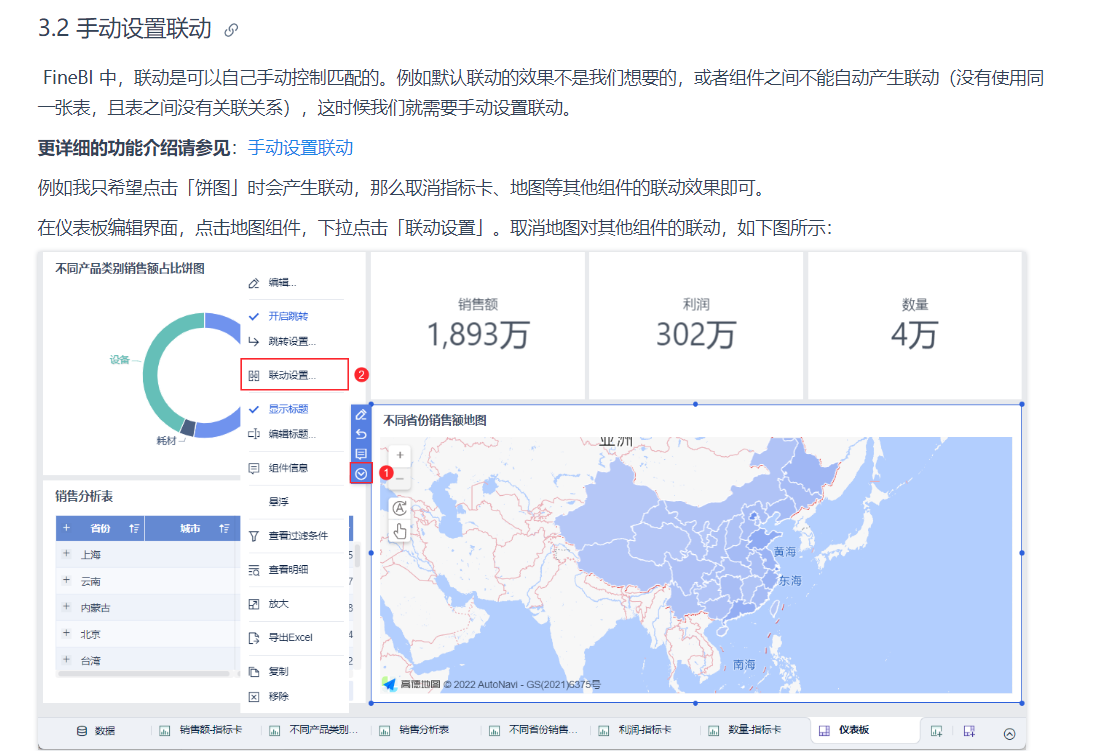This screenshot has width=1095, height=751.
Task: Choose 联动设置 from the context menu
Action: point(295,375)
